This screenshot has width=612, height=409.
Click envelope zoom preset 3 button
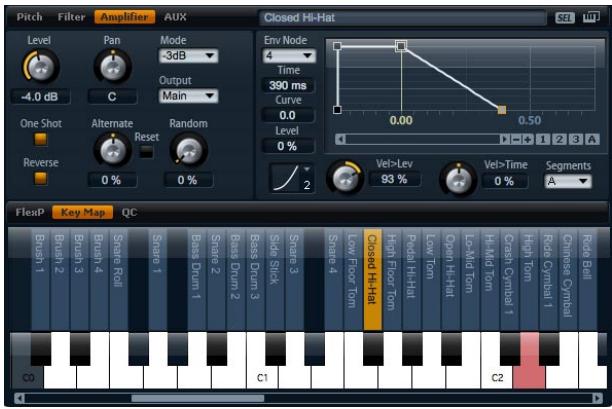click(x=576, y=139)
